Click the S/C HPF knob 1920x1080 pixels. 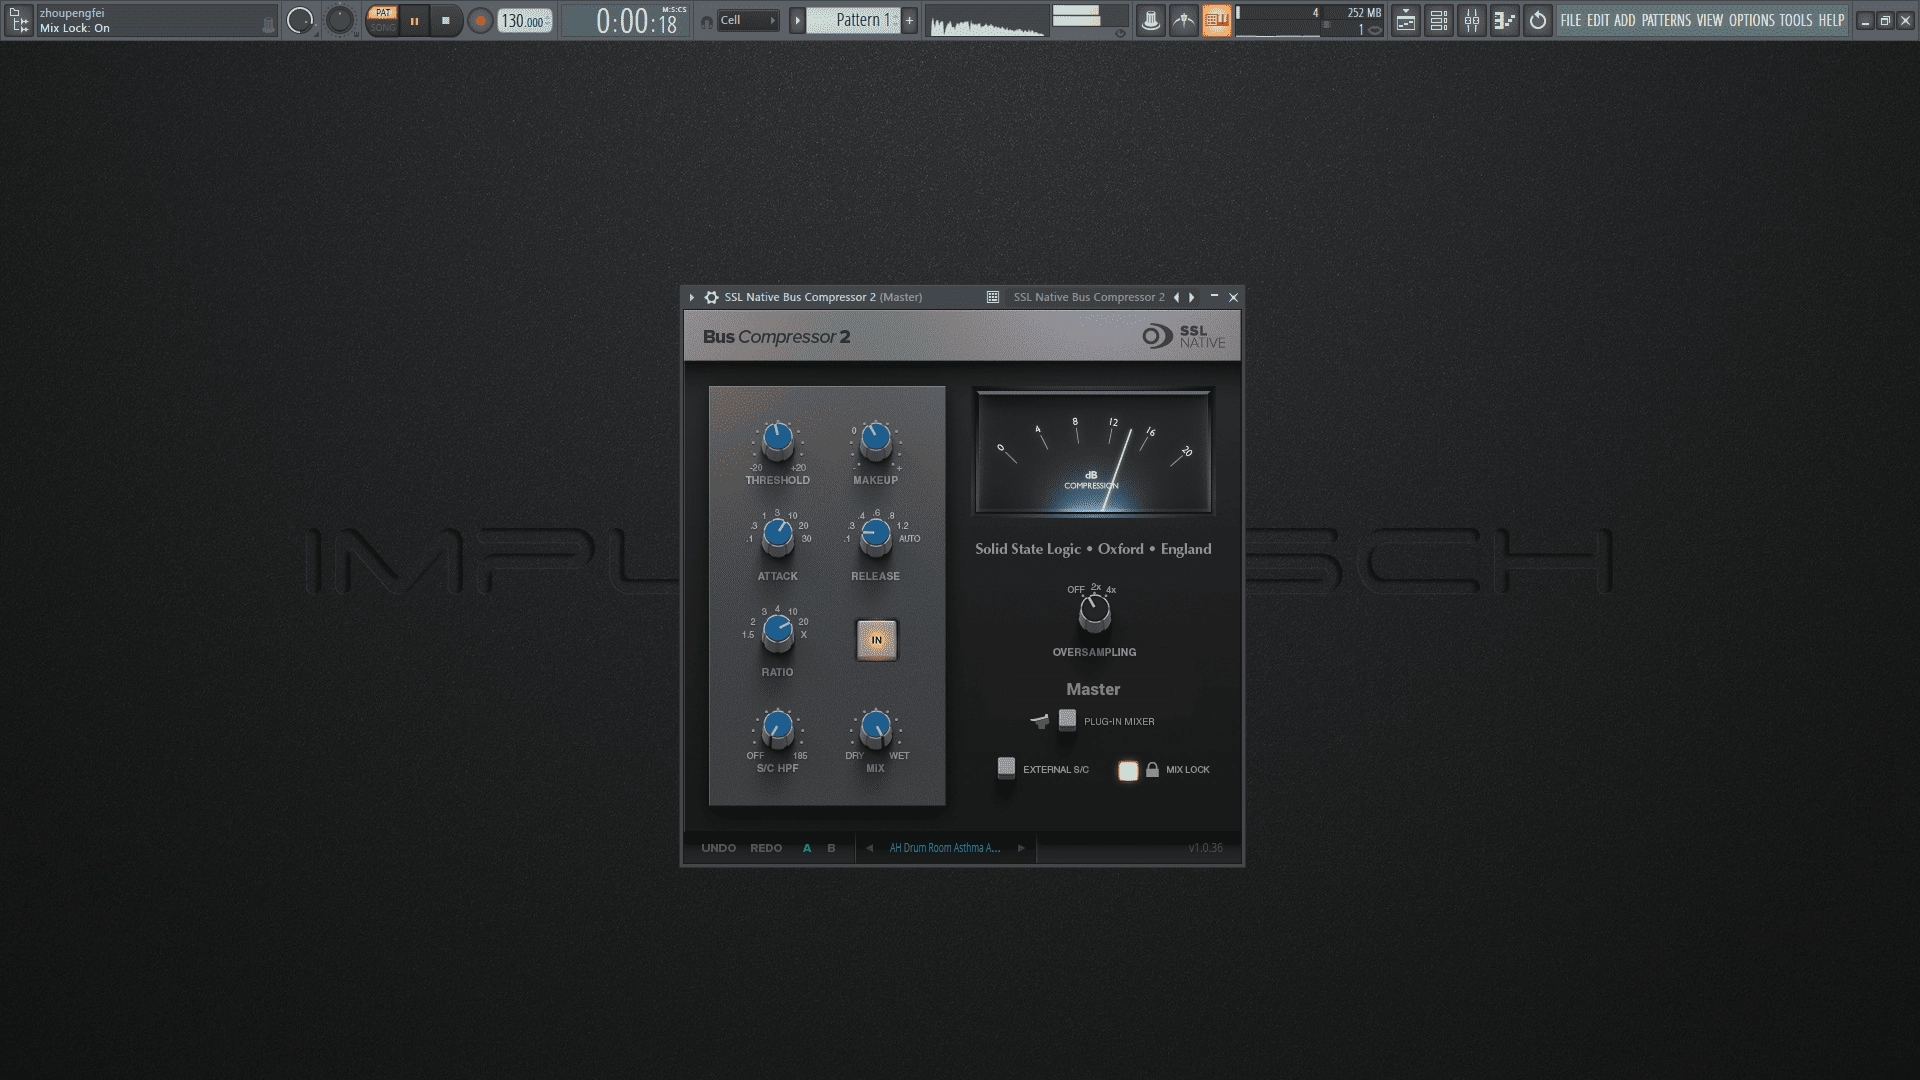[778, 729]
